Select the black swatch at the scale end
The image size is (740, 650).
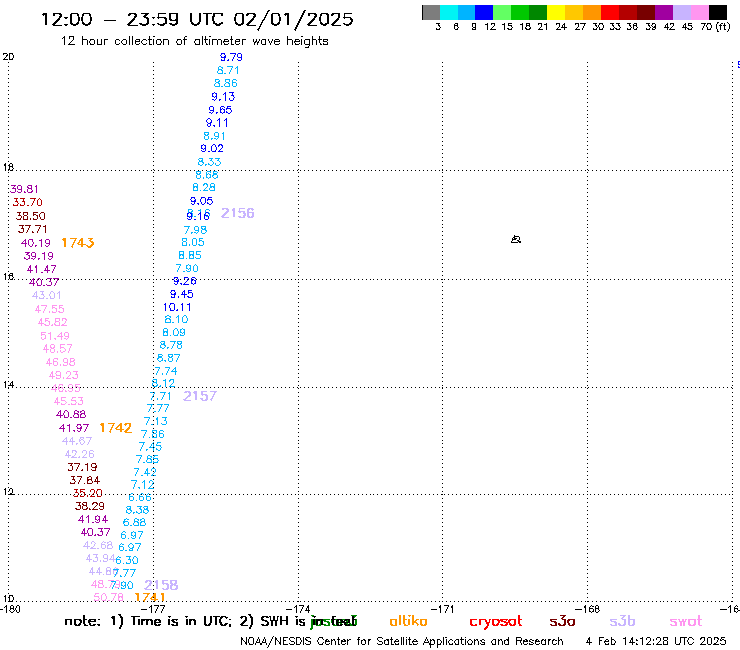pyautogui.click(x=718, y=12)
